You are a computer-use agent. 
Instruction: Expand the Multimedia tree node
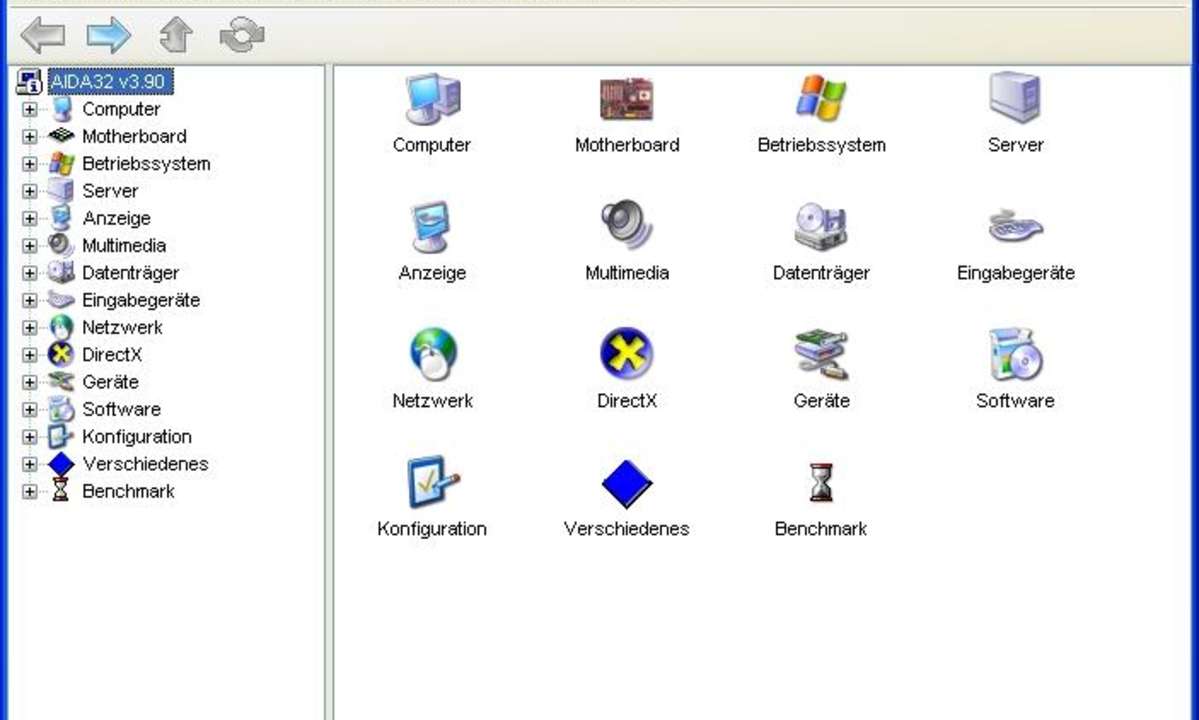[x=29, y=245]
